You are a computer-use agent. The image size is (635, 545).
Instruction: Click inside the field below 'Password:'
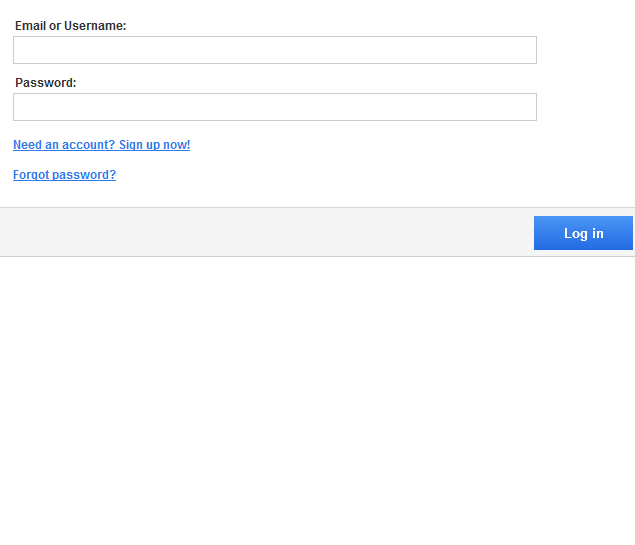(274, 107)
